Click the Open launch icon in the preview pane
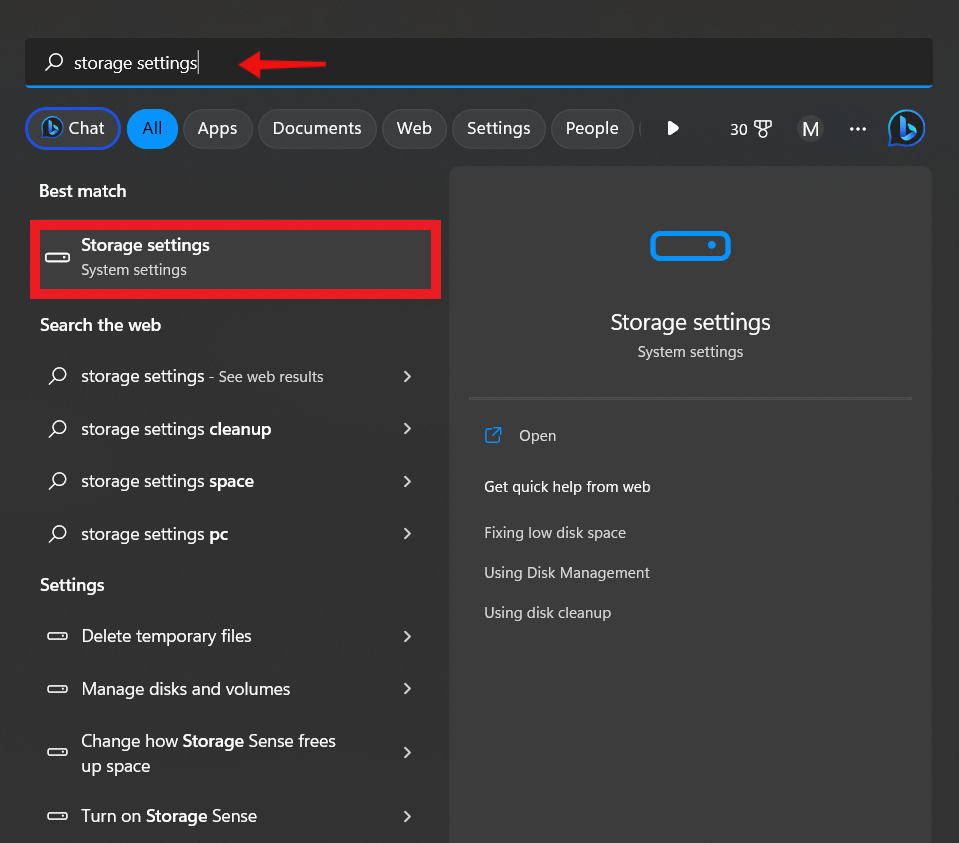 pyautogui.click(x=493, y=435)
